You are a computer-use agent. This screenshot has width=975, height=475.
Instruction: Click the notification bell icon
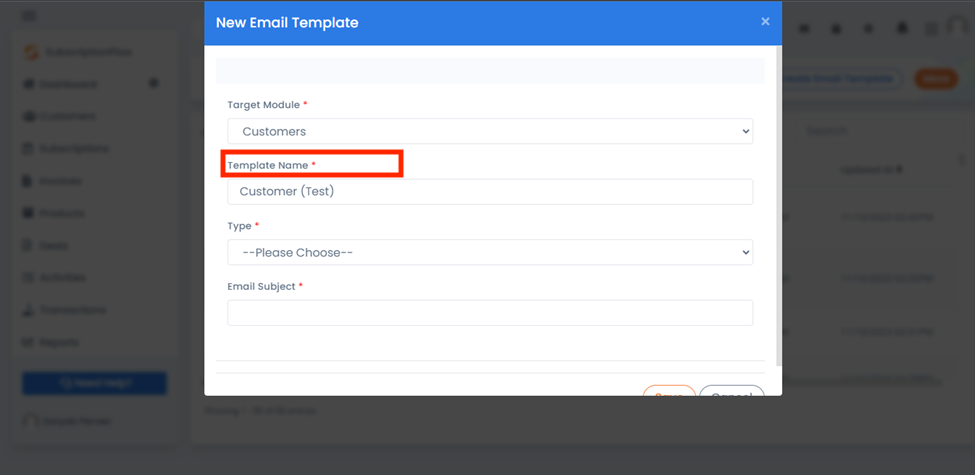click(901, 28)
